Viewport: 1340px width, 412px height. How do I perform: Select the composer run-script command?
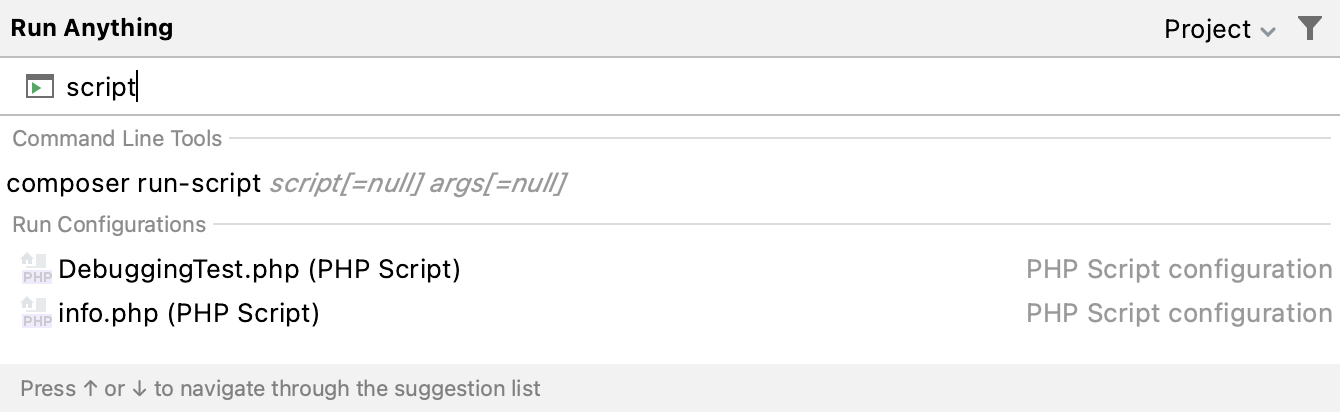pos(670,183)
